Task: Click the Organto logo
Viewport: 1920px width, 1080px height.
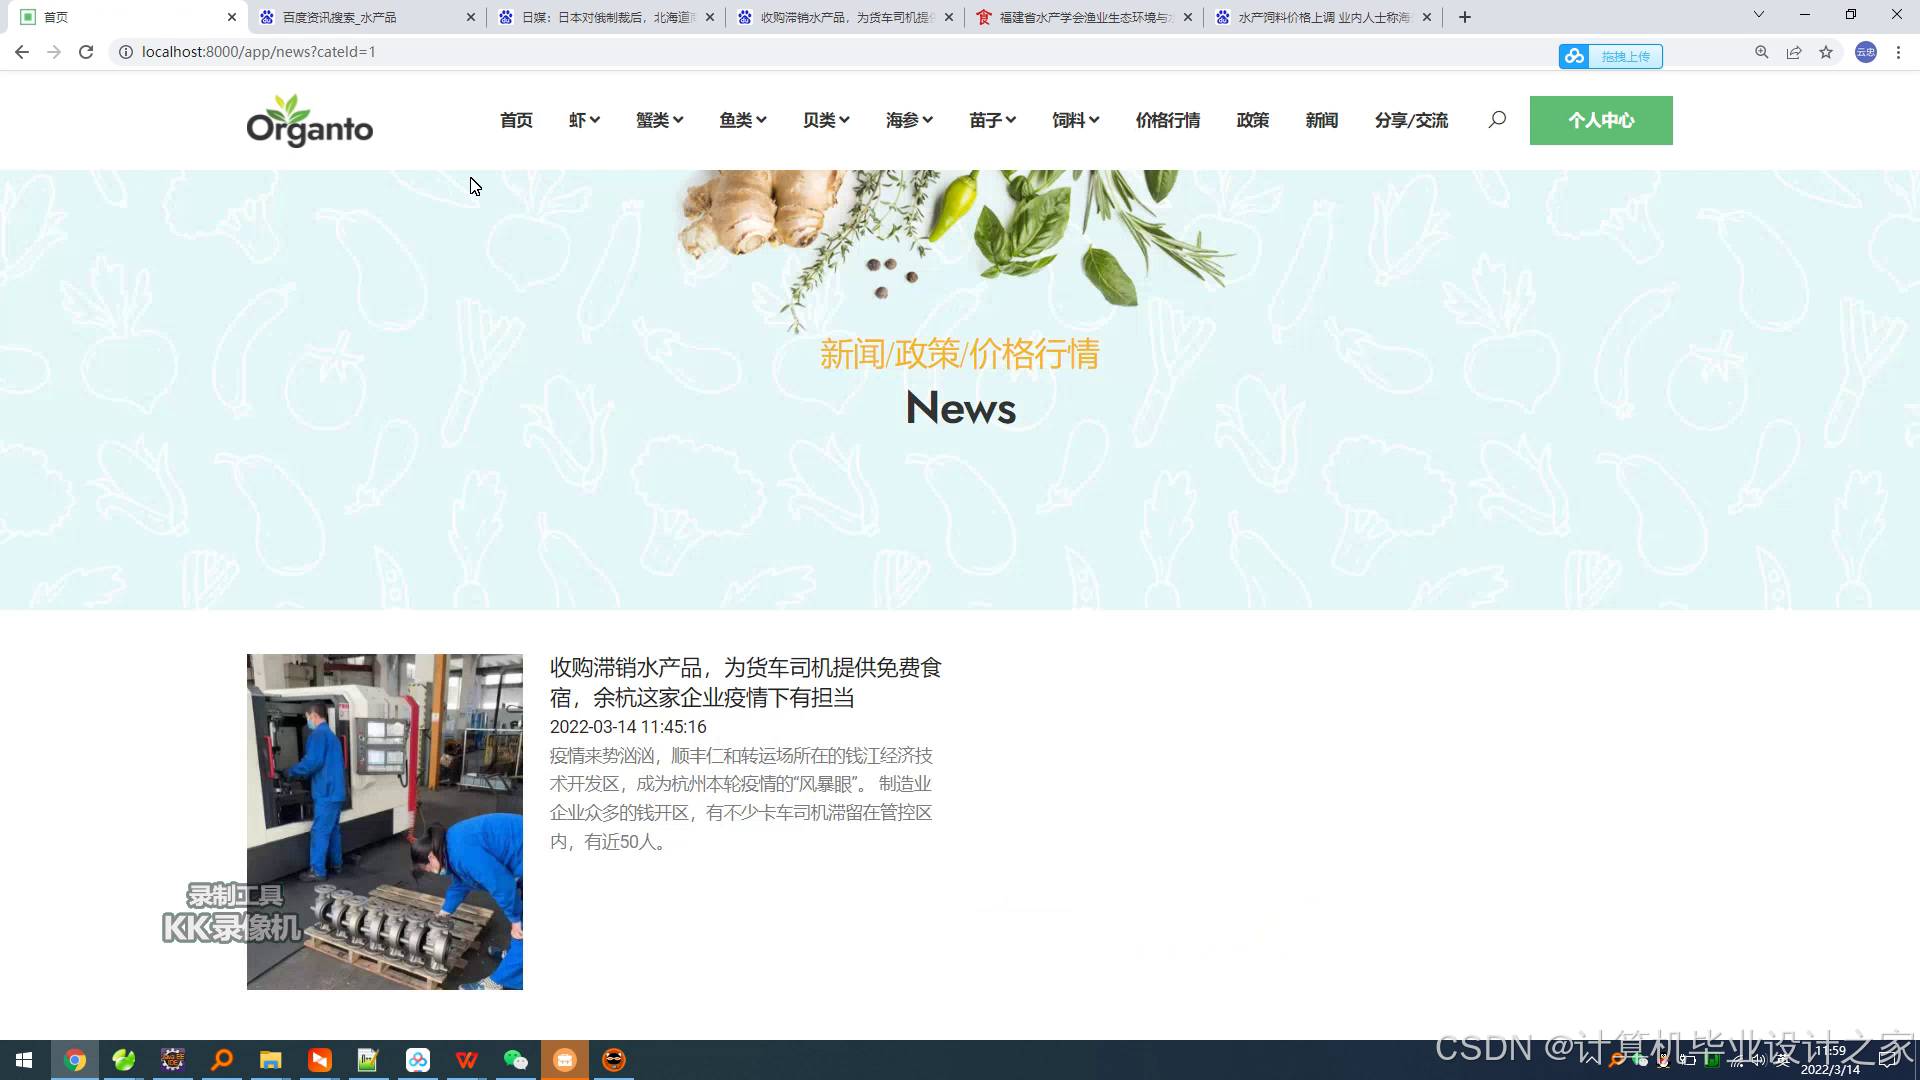Action: (309, 121)
